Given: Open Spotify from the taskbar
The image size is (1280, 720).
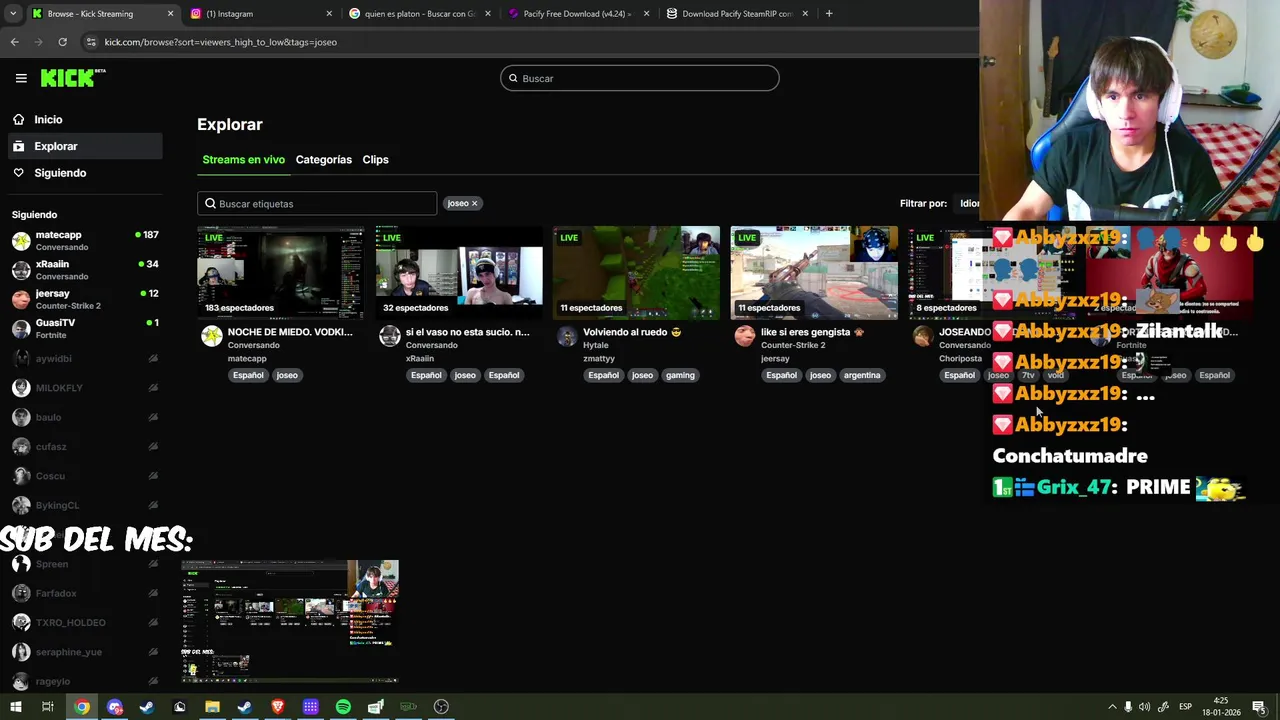Looking at the screenshot, I should pyautogui.click(x=343, y=707).
